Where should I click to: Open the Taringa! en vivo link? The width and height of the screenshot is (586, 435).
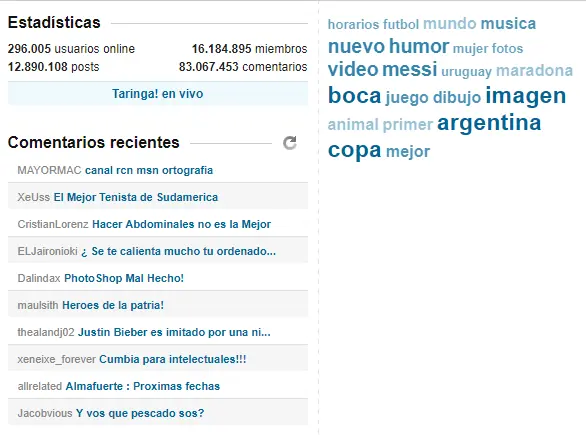click(158, 93)
